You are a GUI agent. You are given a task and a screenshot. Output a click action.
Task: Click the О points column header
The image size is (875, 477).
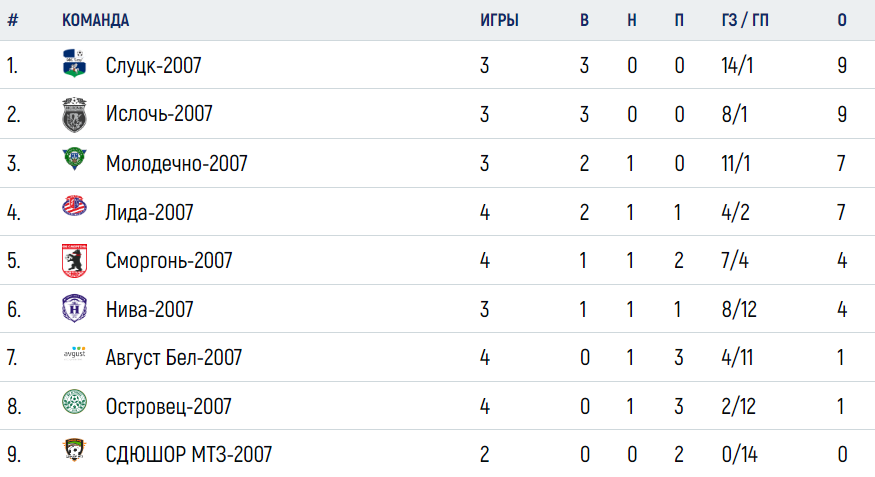pos(842,20)
